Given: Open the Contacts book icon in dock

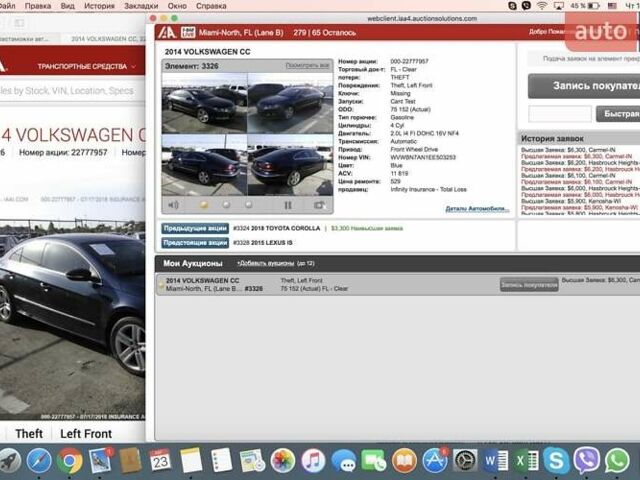Looking at the screenshot, I should coord(130,460).
